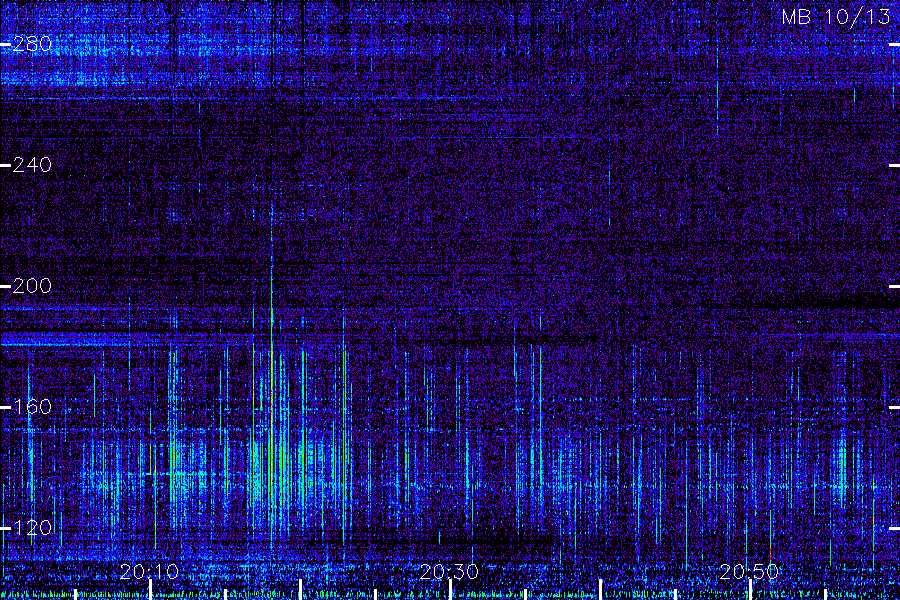Viewport: 900px width, 600px height.
Task: Click the 200 frequency axis label
Action: pos(32,286)
